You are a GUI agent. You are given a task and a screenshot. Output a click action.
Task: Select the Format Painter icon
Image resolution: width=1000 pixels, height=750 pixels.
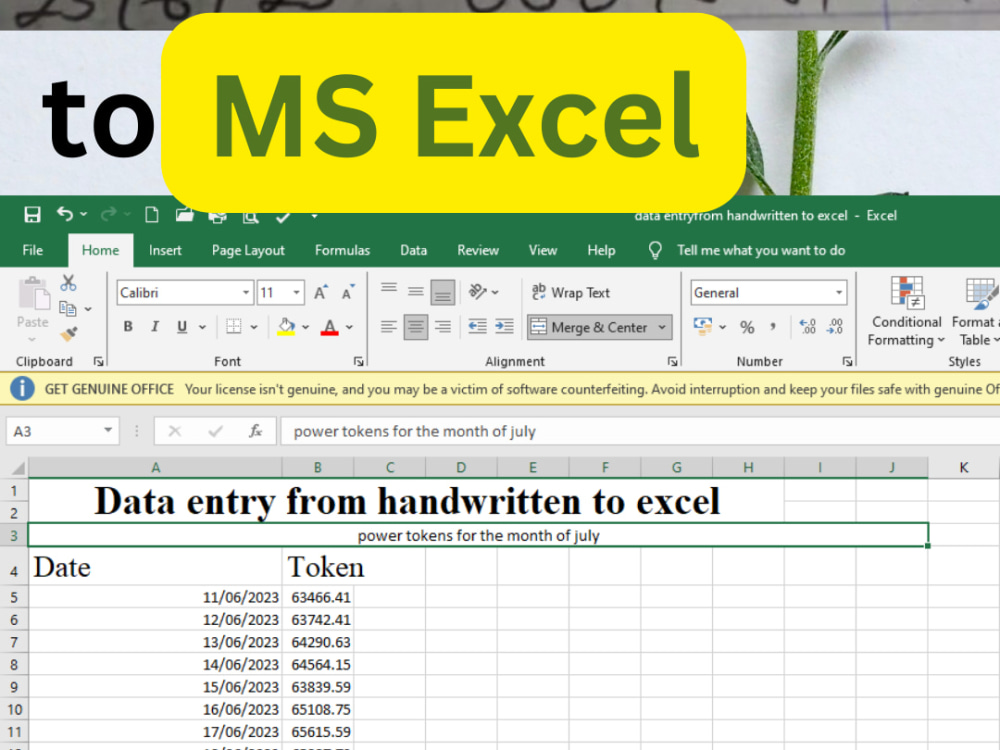[x=69, y=334]
